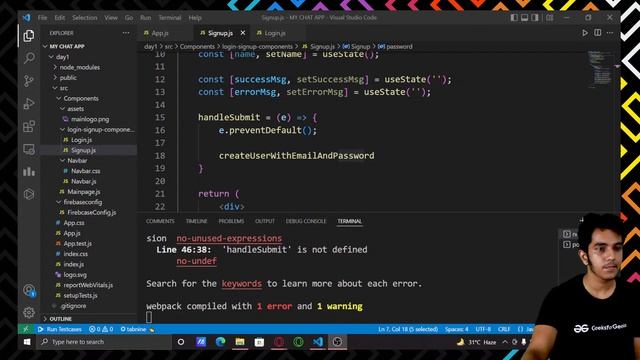Collapse the day1 folder
This screenshot has height=360, width=640.
[62, 57]
